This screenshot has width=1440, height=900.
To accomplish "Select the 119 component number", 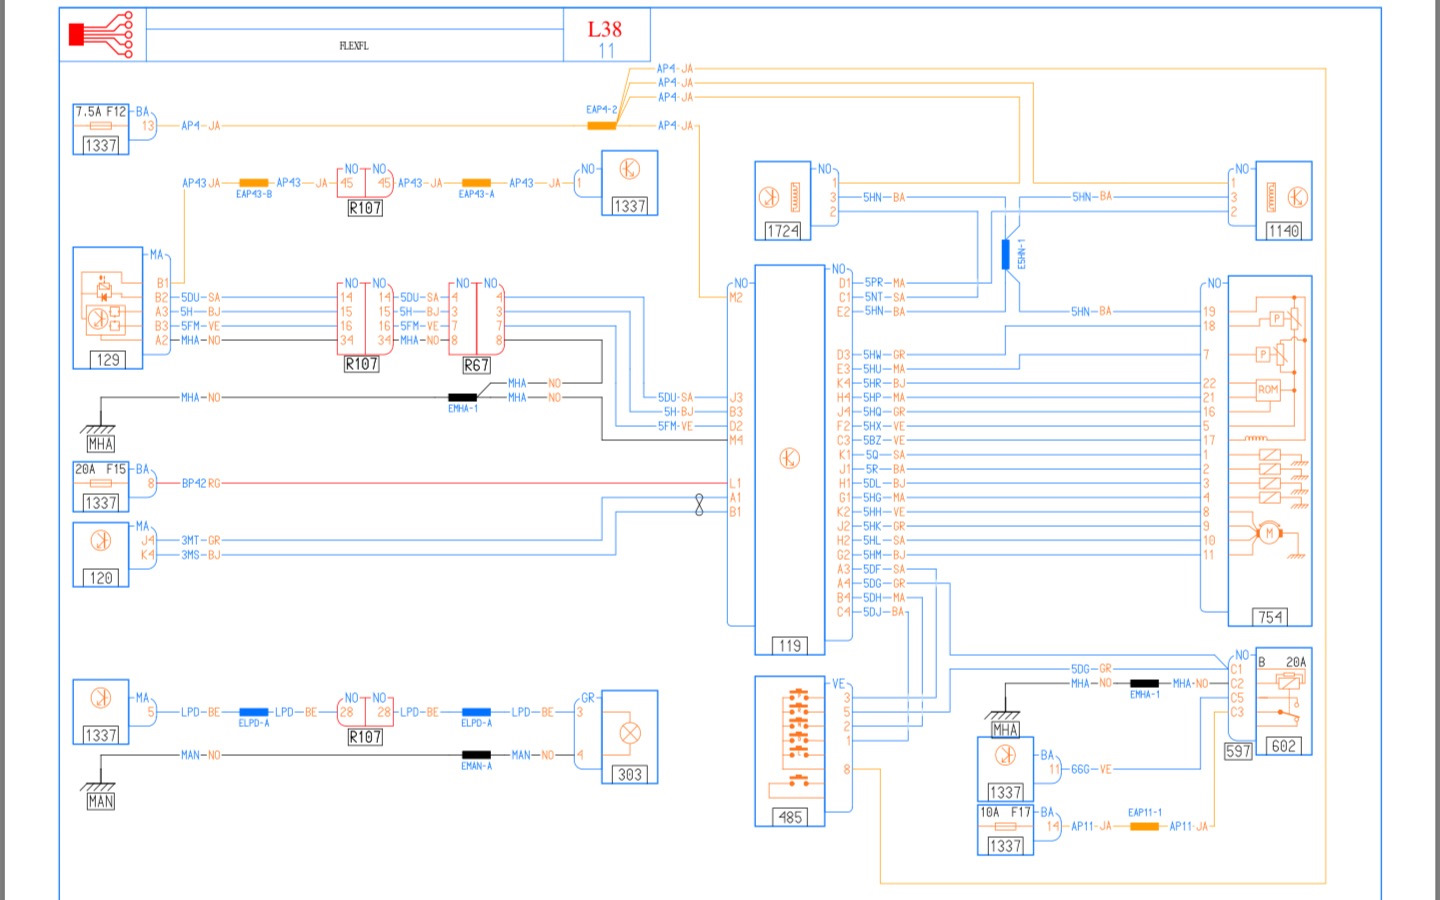I will [x=790, y=646].
